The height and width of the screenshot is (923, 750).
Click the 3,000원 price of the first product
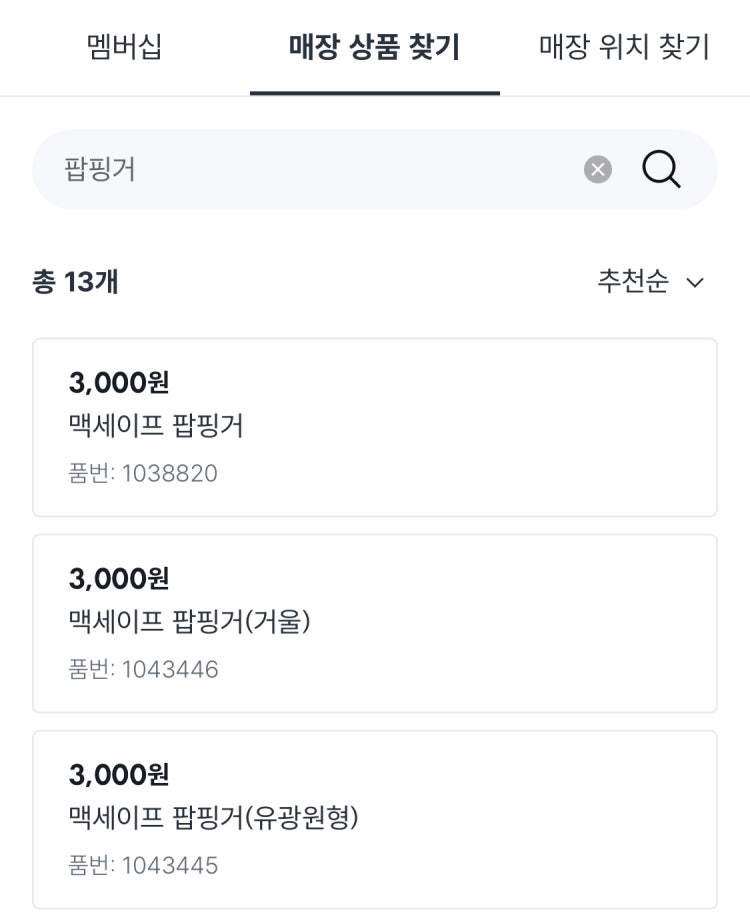[x=119, y=383]
